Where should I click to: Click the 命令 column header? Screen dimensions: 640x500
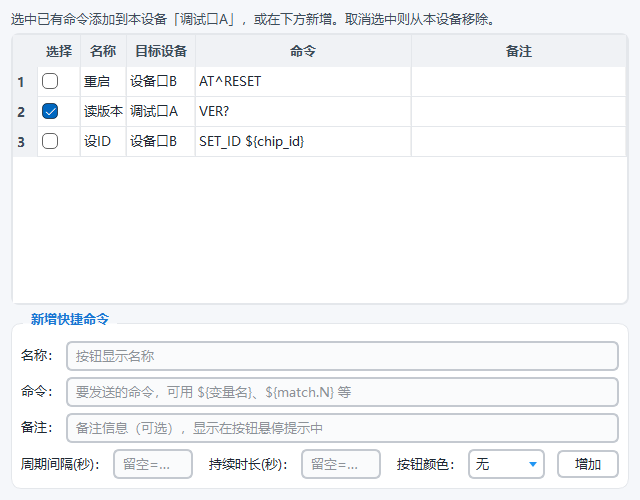tap(303, 51)
